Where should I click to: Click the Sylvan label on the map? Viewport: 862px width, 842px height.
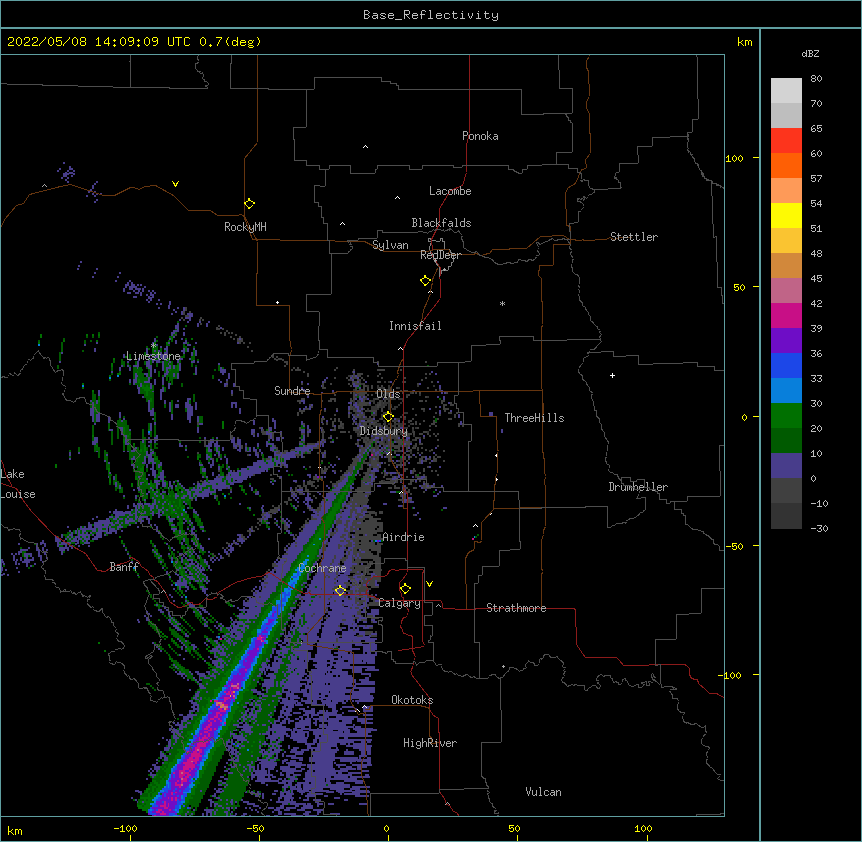pyautogui.click(x=390, y=245)
